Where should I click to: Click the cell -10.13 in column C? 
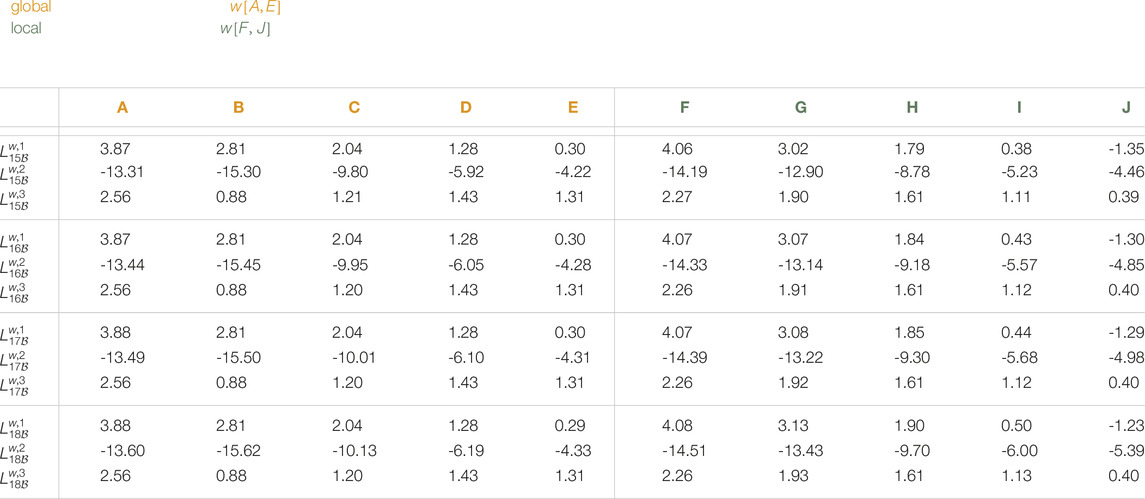pyautogui.click(x=354, y=452)
